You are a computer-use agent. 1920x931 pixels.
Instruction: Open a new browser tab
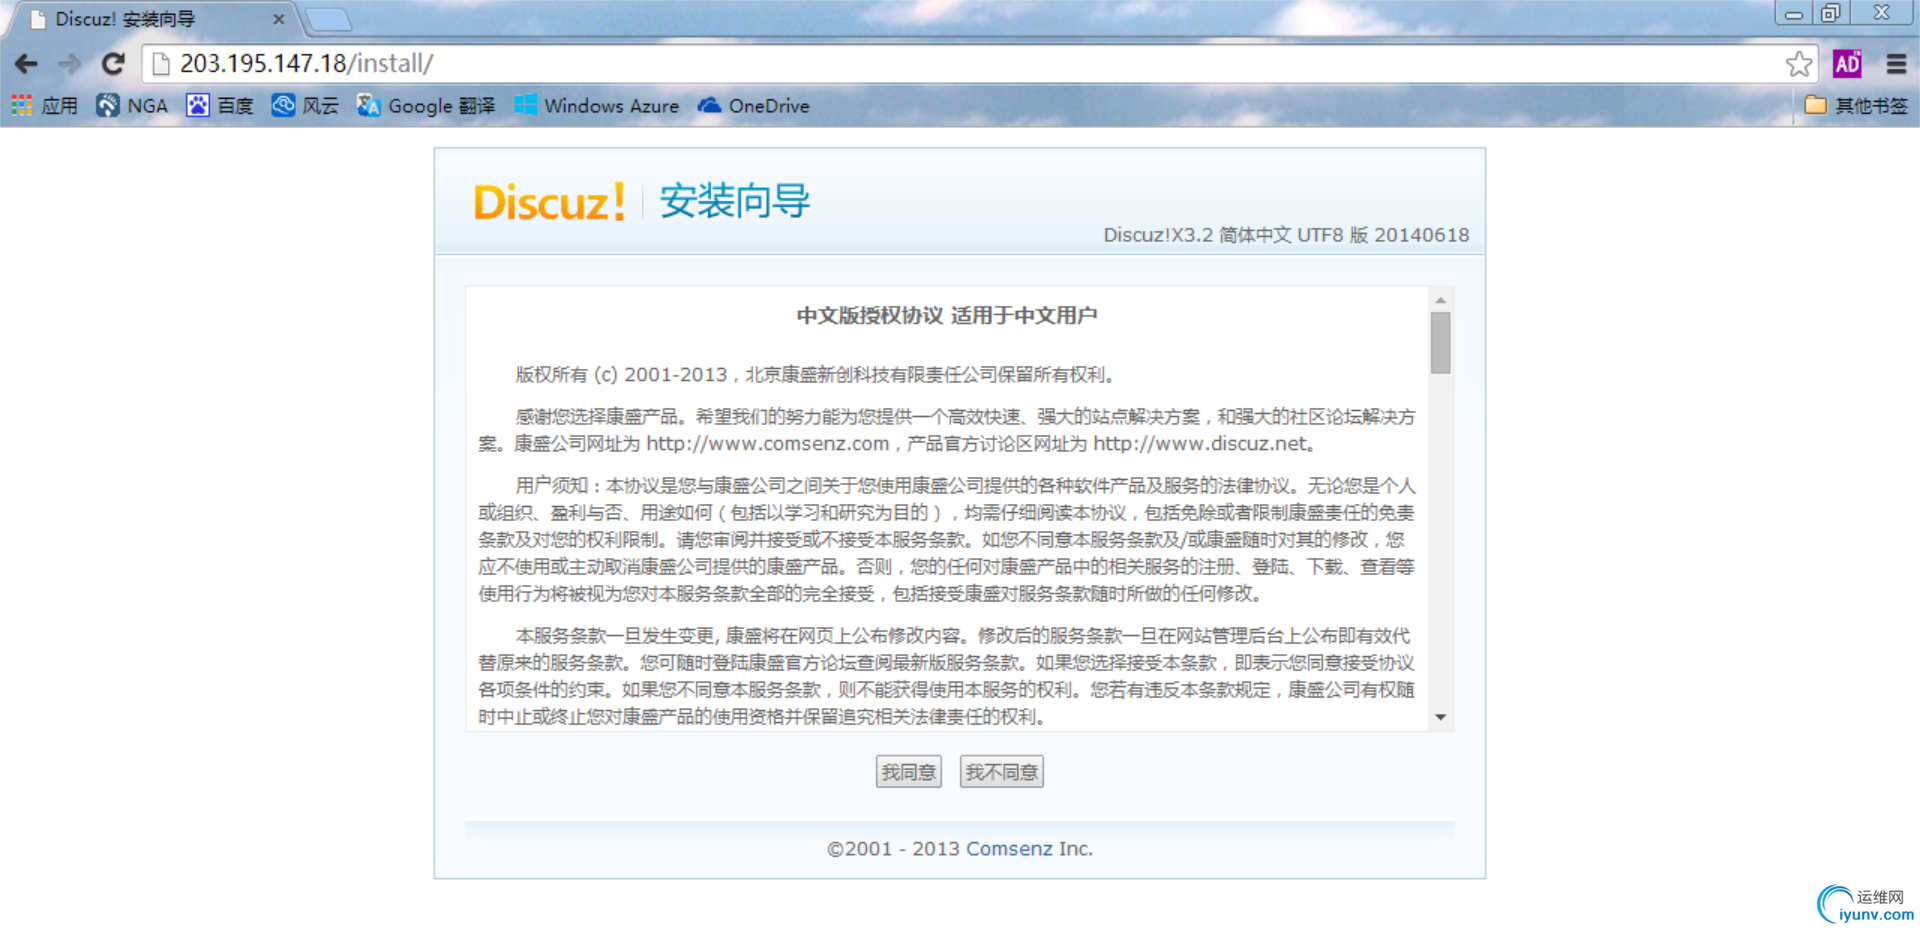pos(328,19)
